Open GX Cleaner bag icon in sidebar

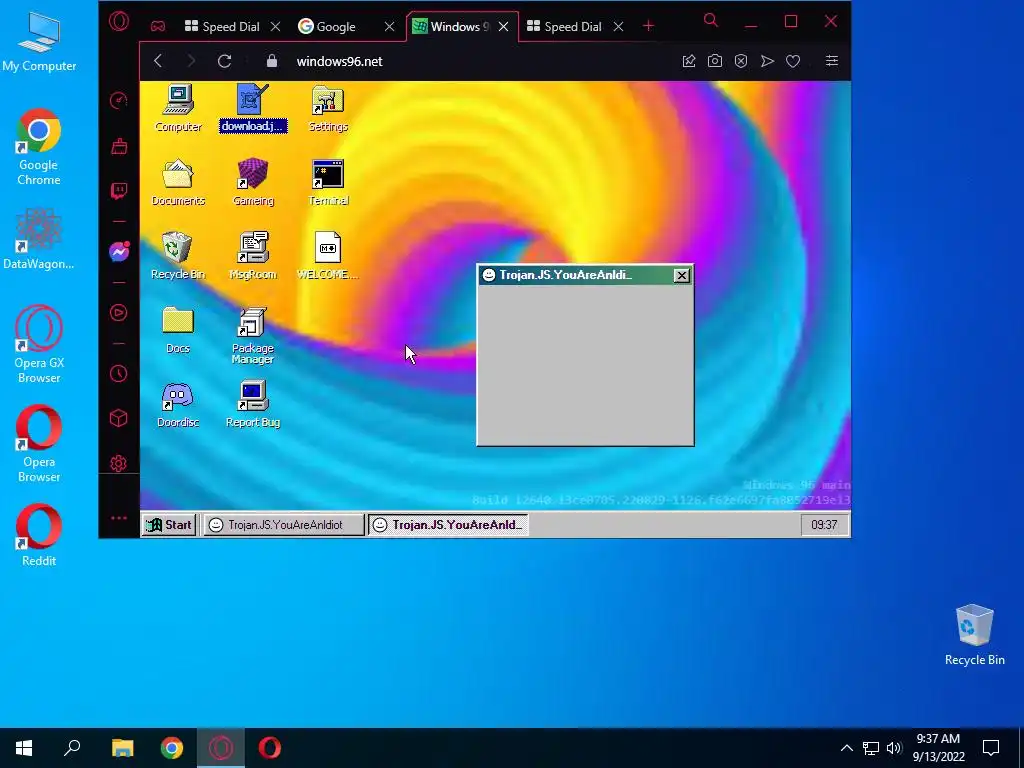119,146
